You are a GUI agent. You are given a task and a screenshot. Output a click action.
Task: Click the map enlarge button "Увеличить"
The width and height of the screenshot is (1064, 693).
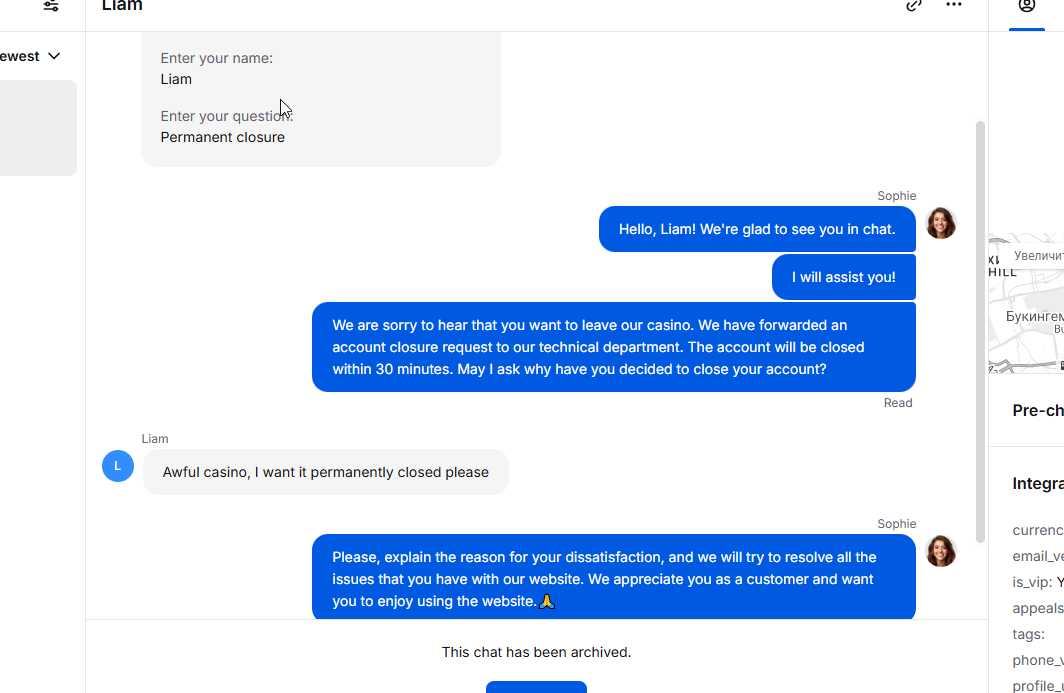coord(1038,256)
